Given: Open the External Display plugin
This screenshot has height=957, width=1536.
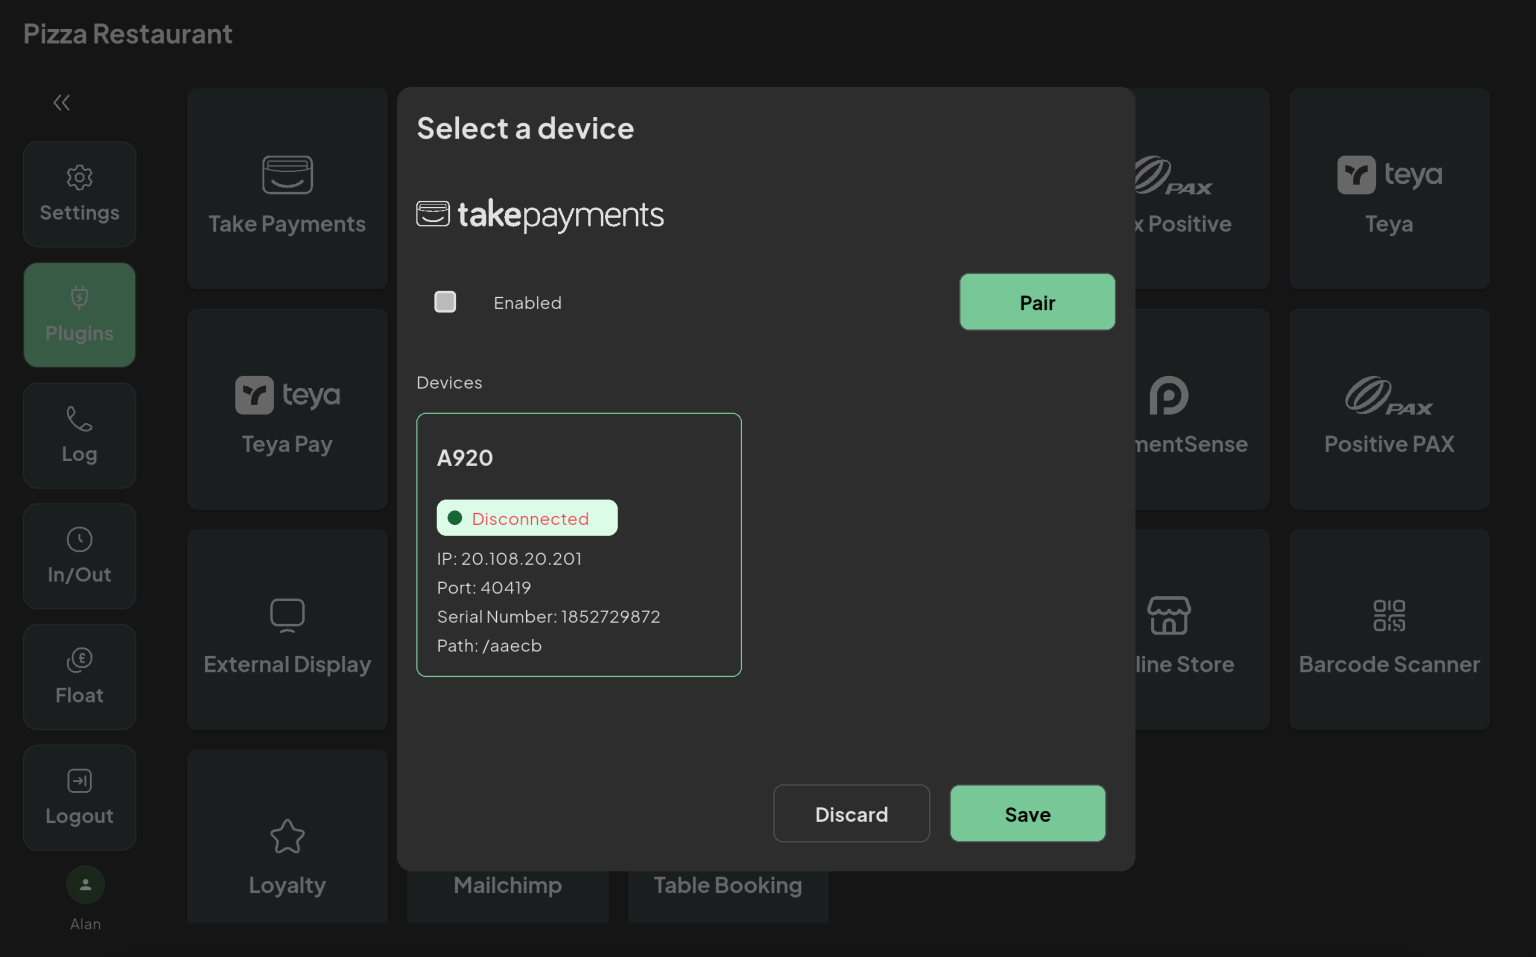Looking at the screenshot, I should (x=287, y=629).
